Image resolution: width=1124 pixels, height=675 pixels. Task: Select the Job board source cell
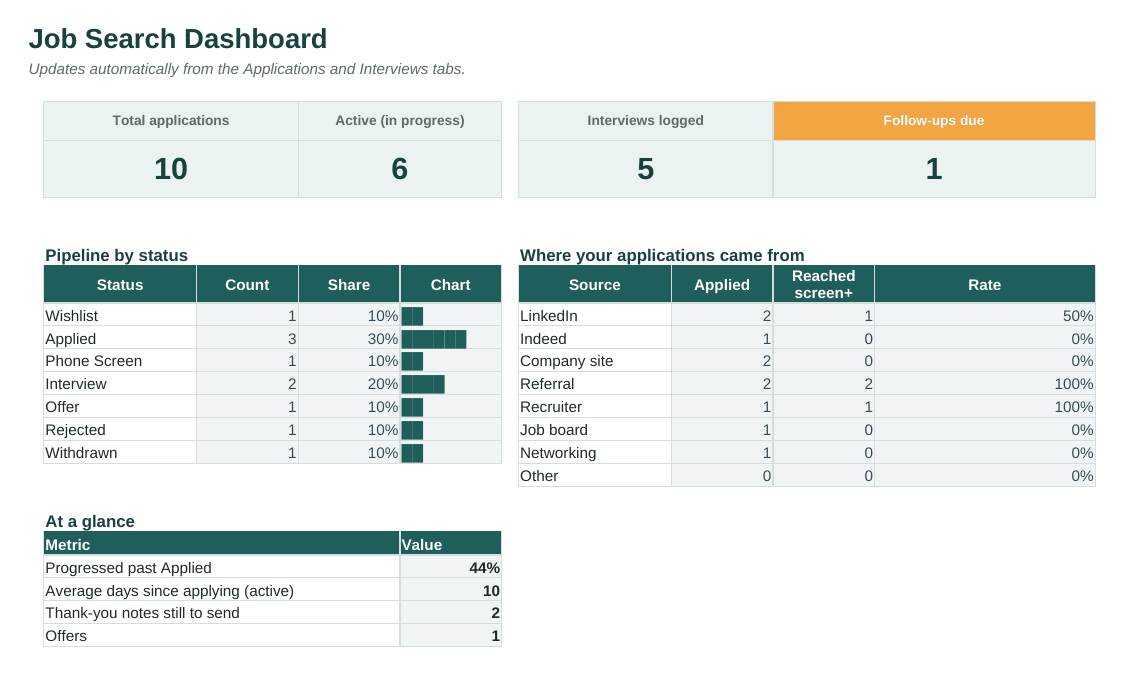(595, 430)
